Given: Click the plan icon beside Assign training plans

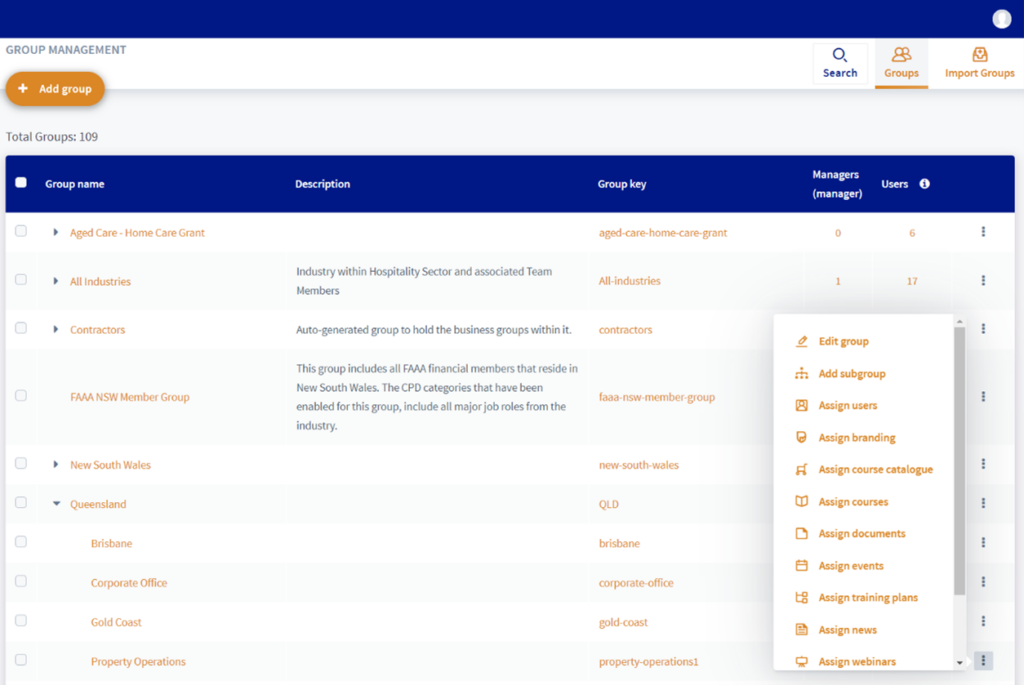Looking at the screenshot, I should point(801,597).
